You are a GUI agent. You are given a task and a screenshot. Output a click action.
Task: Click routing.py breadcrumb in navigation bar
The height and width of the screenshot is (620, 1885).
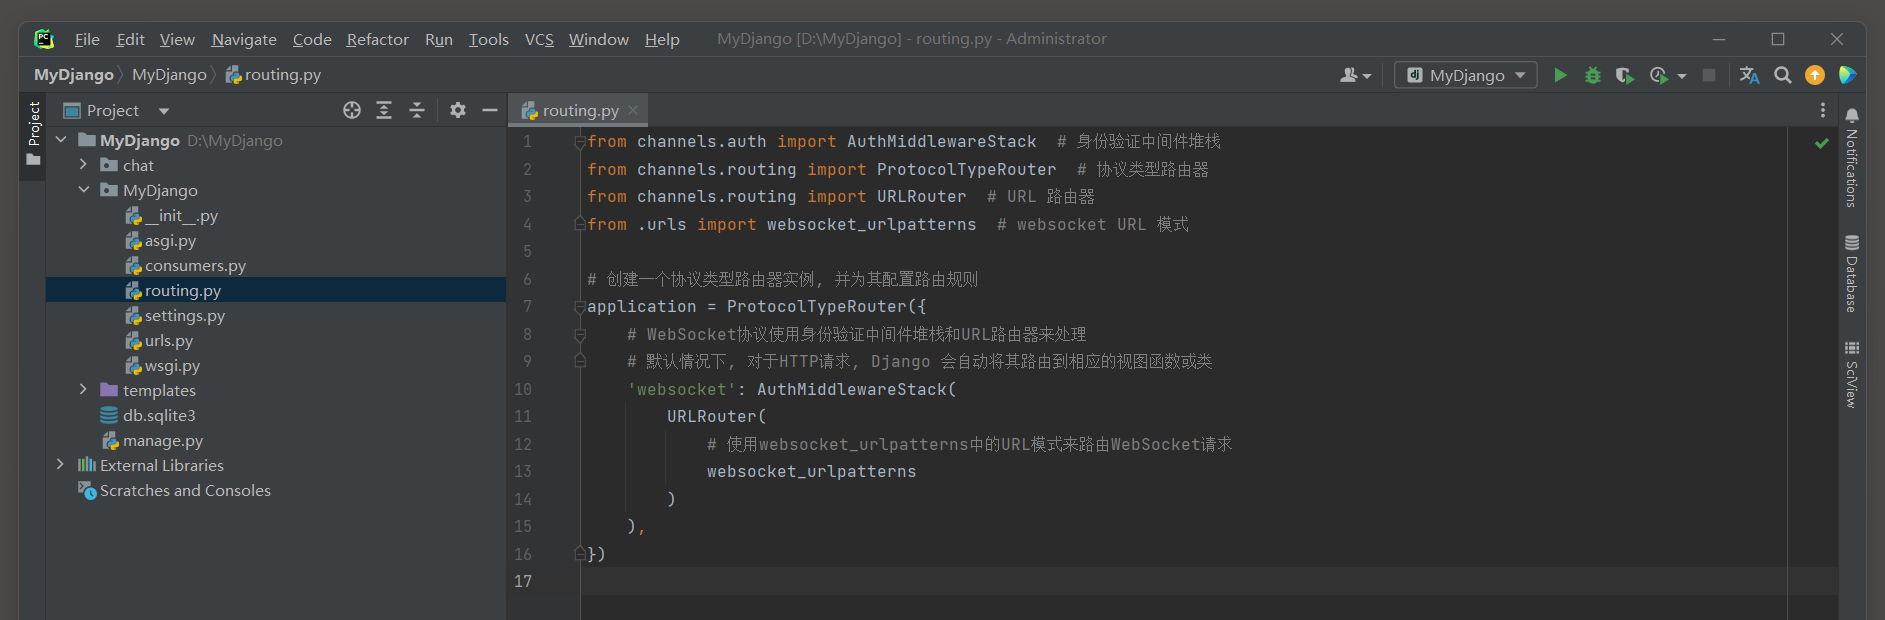pyautogui.click(x=273, y=75)
